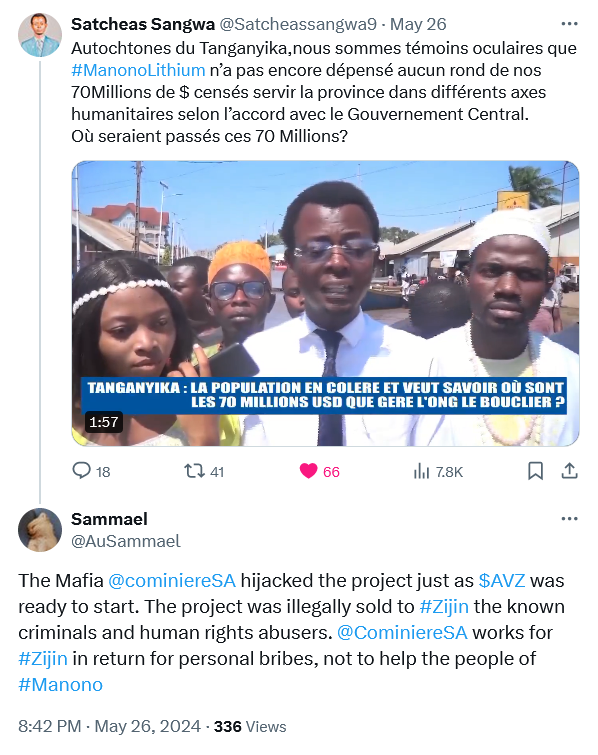Play the Tanganyika video thumbnail
The image size is (598, 755).
tap(325, 303)
